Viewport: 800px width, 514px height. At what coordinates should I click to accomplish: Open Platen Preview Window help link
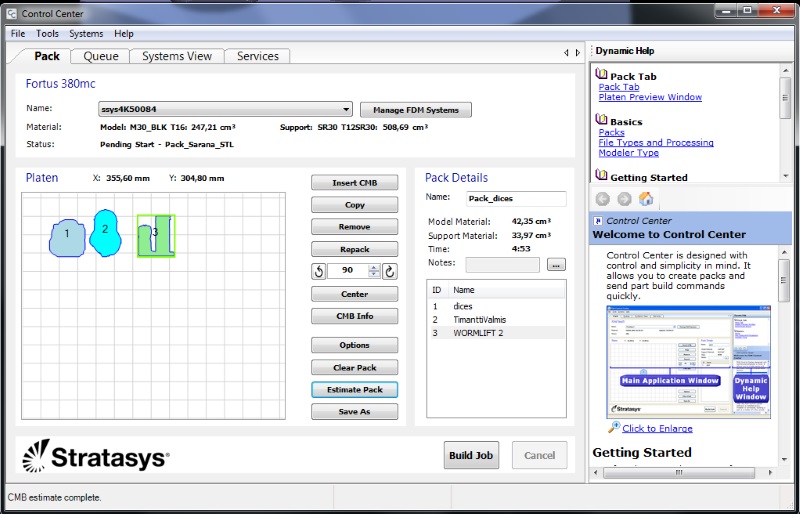click(x=650, y=97)
